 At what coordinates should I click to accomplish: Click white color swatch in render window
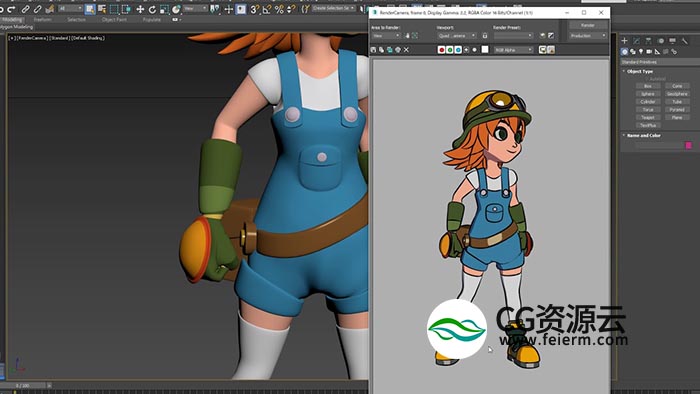485,50
